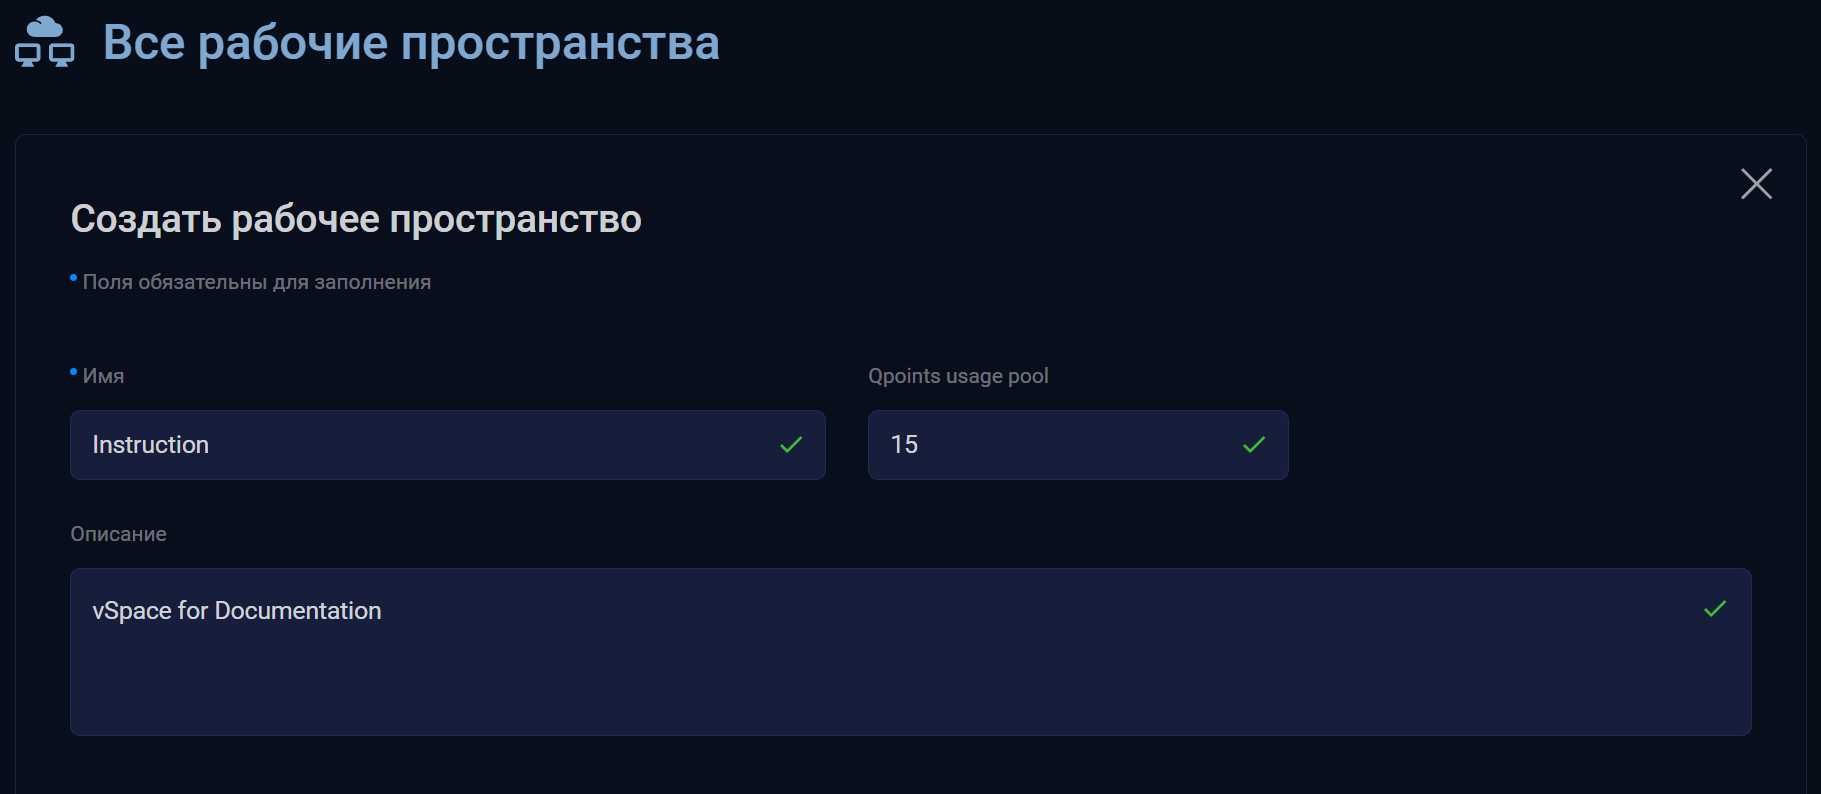Click the green checkmark in description area

[1715, 609]
